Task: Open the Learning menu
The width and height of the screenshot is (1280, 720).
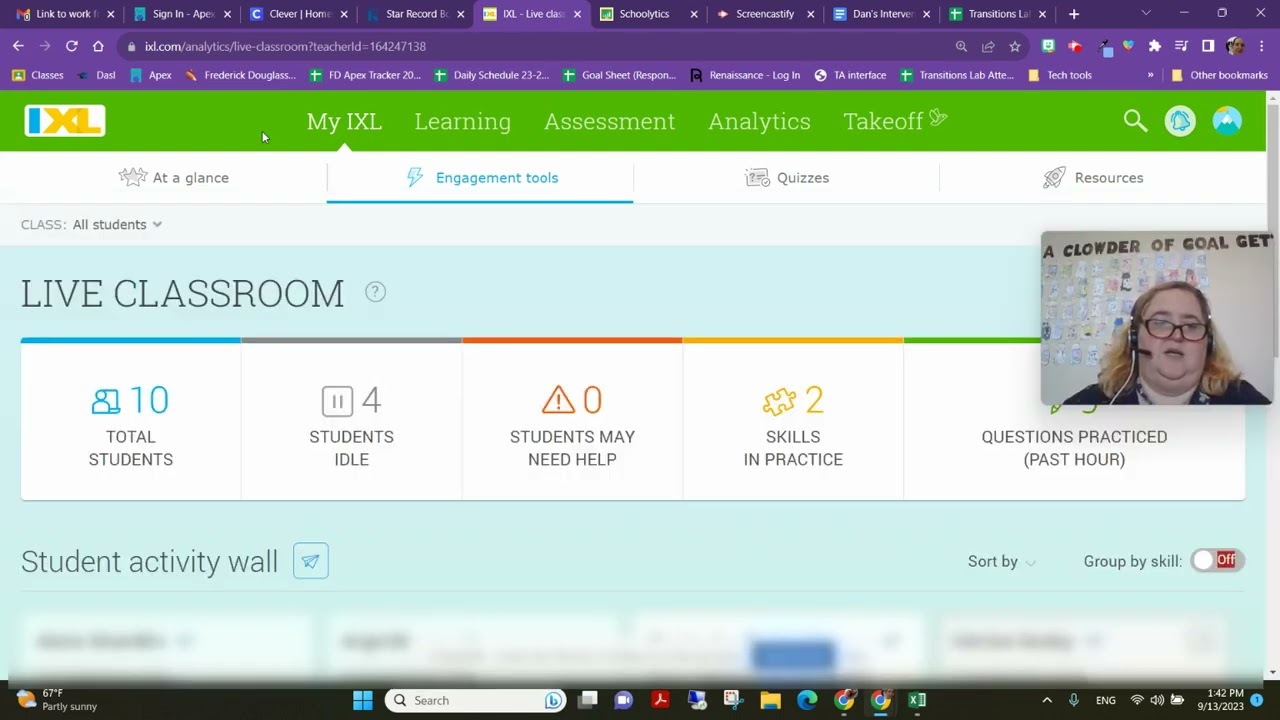Action: point(462,121)
